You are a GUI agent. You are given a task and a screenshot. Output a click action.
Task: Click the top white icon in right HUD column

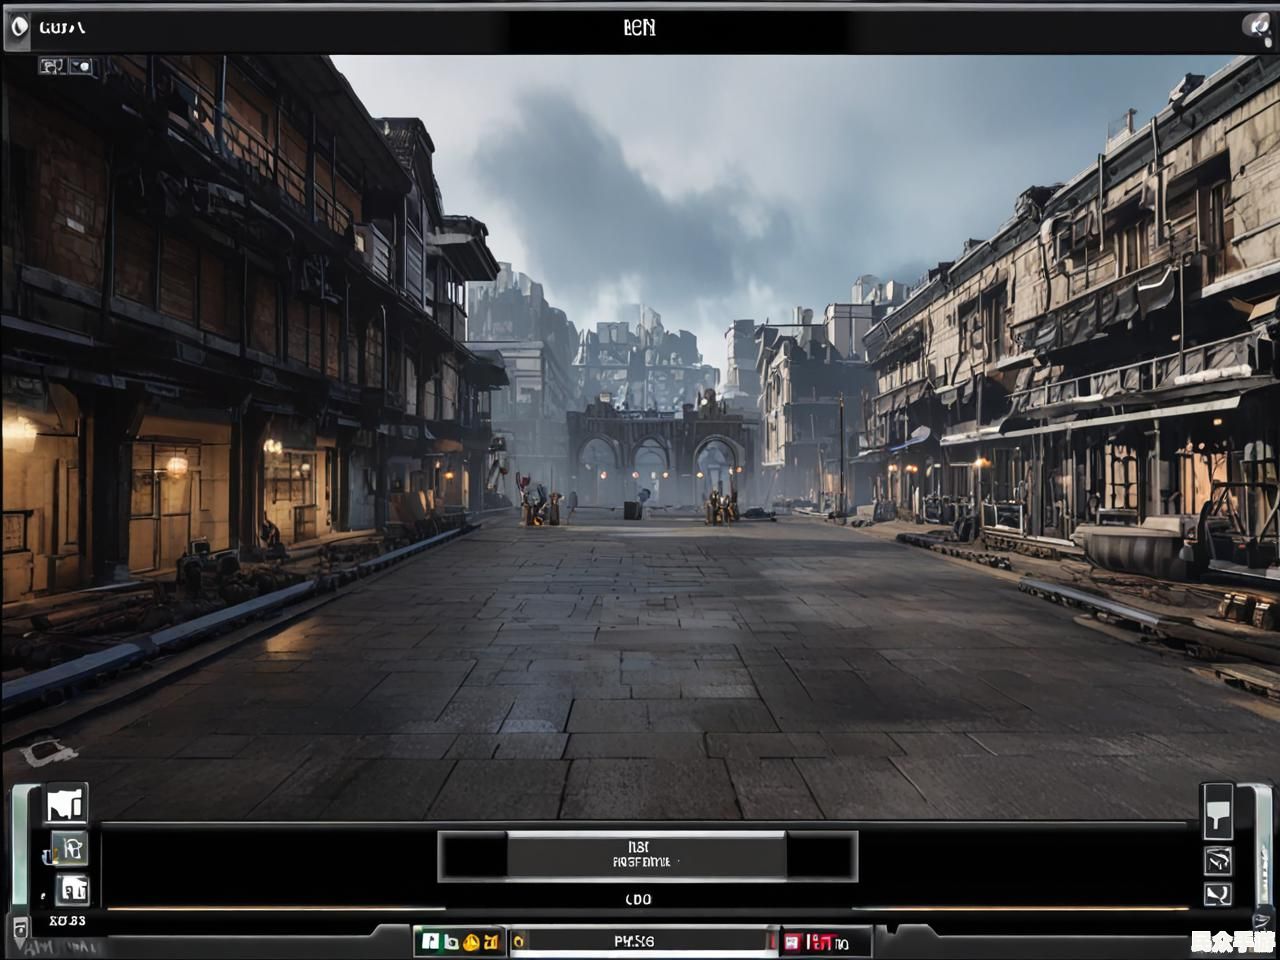click(1217, 809)
